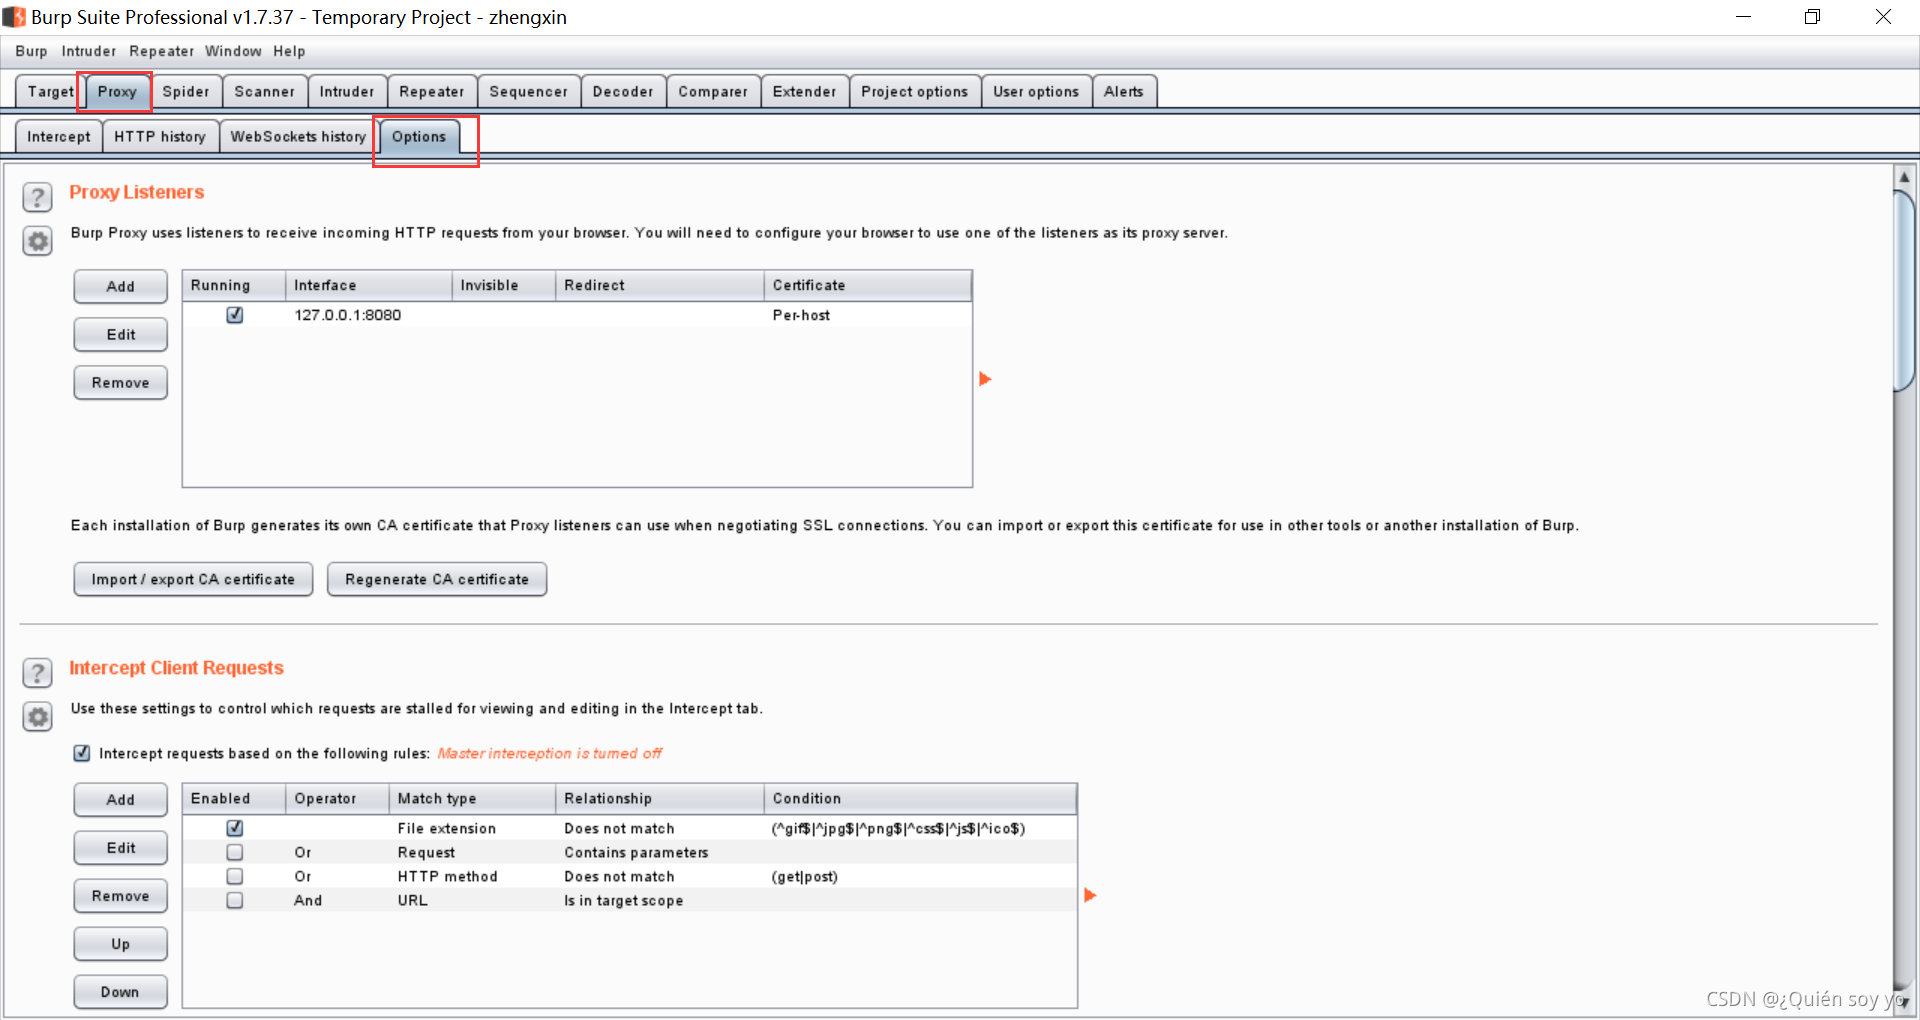The height and width of the screenshot is (1020, 1920).
Task: Click the scrollbar down arrow
Action: 1904,1001
